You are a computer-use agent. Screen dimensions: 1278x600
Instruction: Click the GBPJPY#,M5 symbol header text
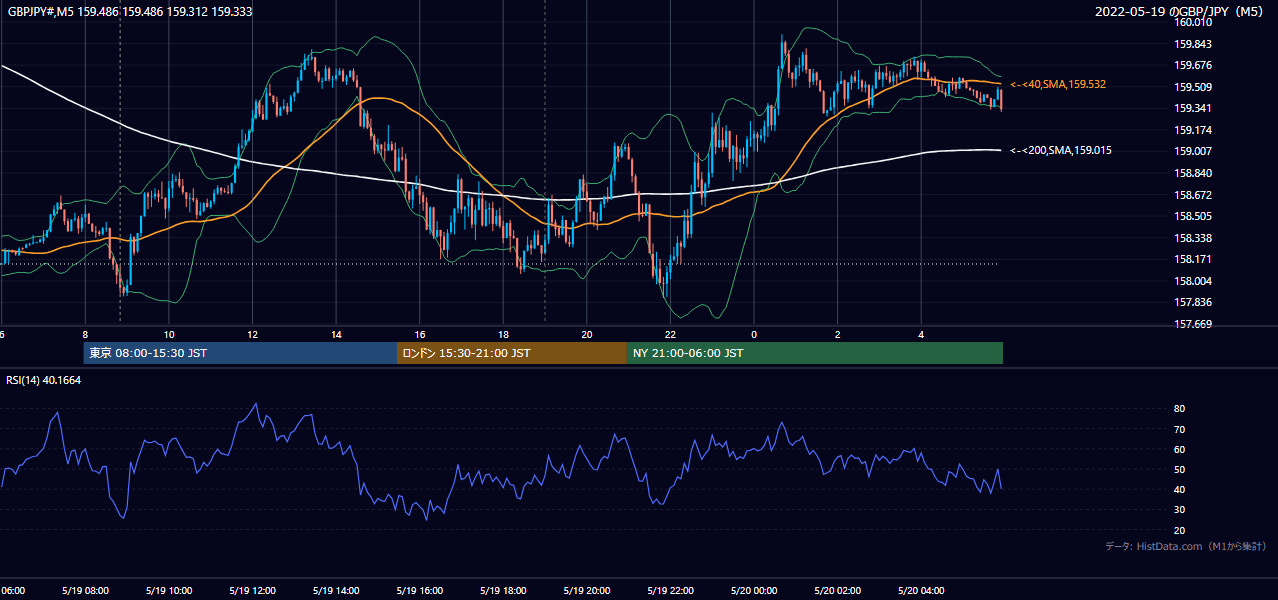click(130, 12)
